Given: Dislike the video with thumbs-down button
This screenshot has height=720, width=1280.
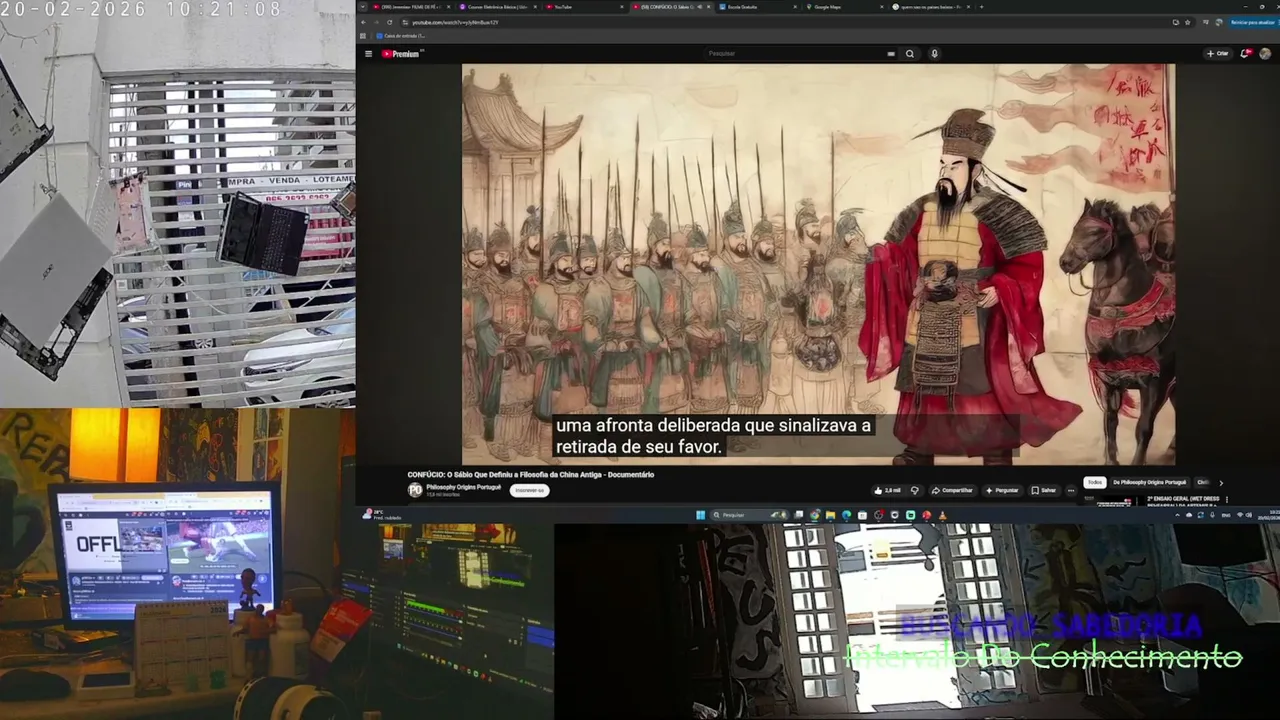Looking at the screenshot, I should tap(914, 490).
